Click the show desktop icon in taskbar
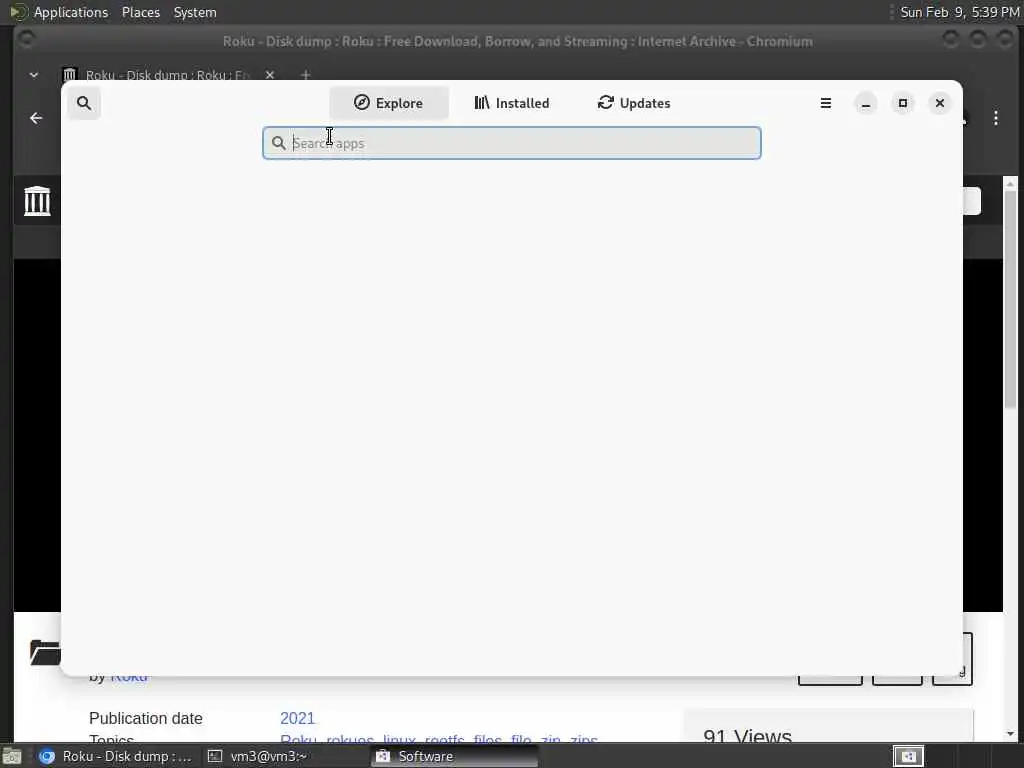1024x768 pixels. tap(12, 757)
